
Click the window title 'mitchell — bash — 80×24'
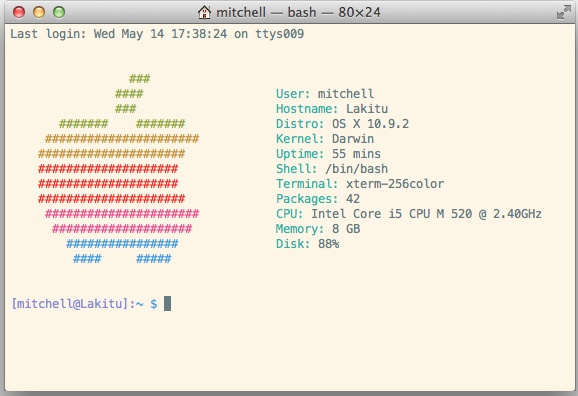298,13
